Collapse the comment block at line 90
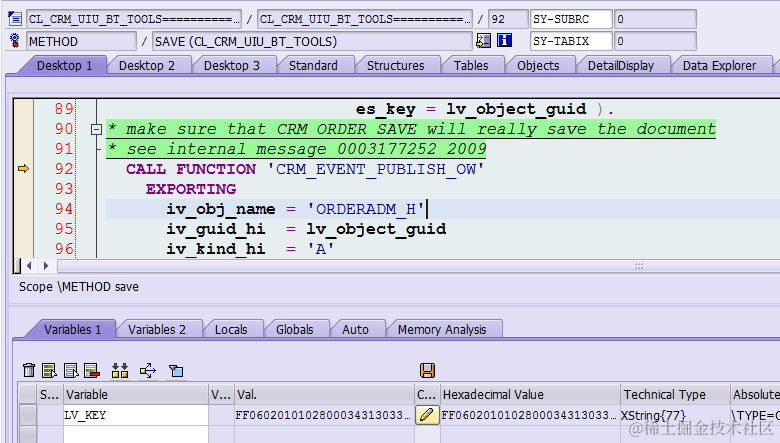Viewport: 780px width, 443px height. (x=97, y=130)
